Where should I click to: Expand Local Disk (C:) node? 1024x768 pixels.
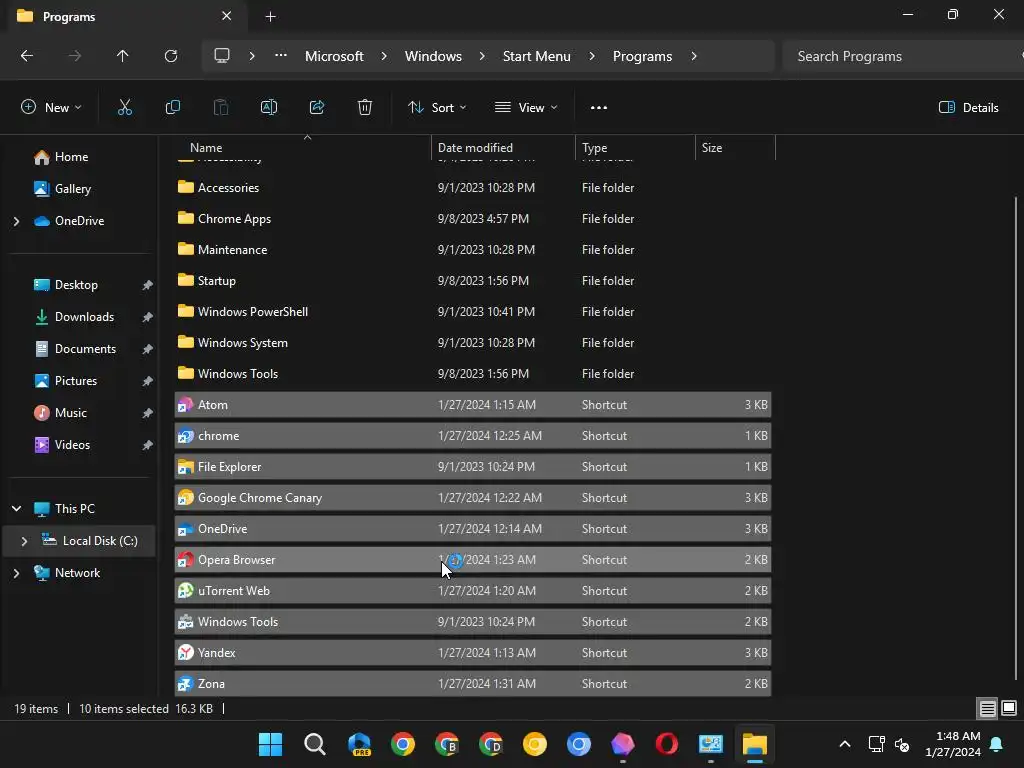24,541
